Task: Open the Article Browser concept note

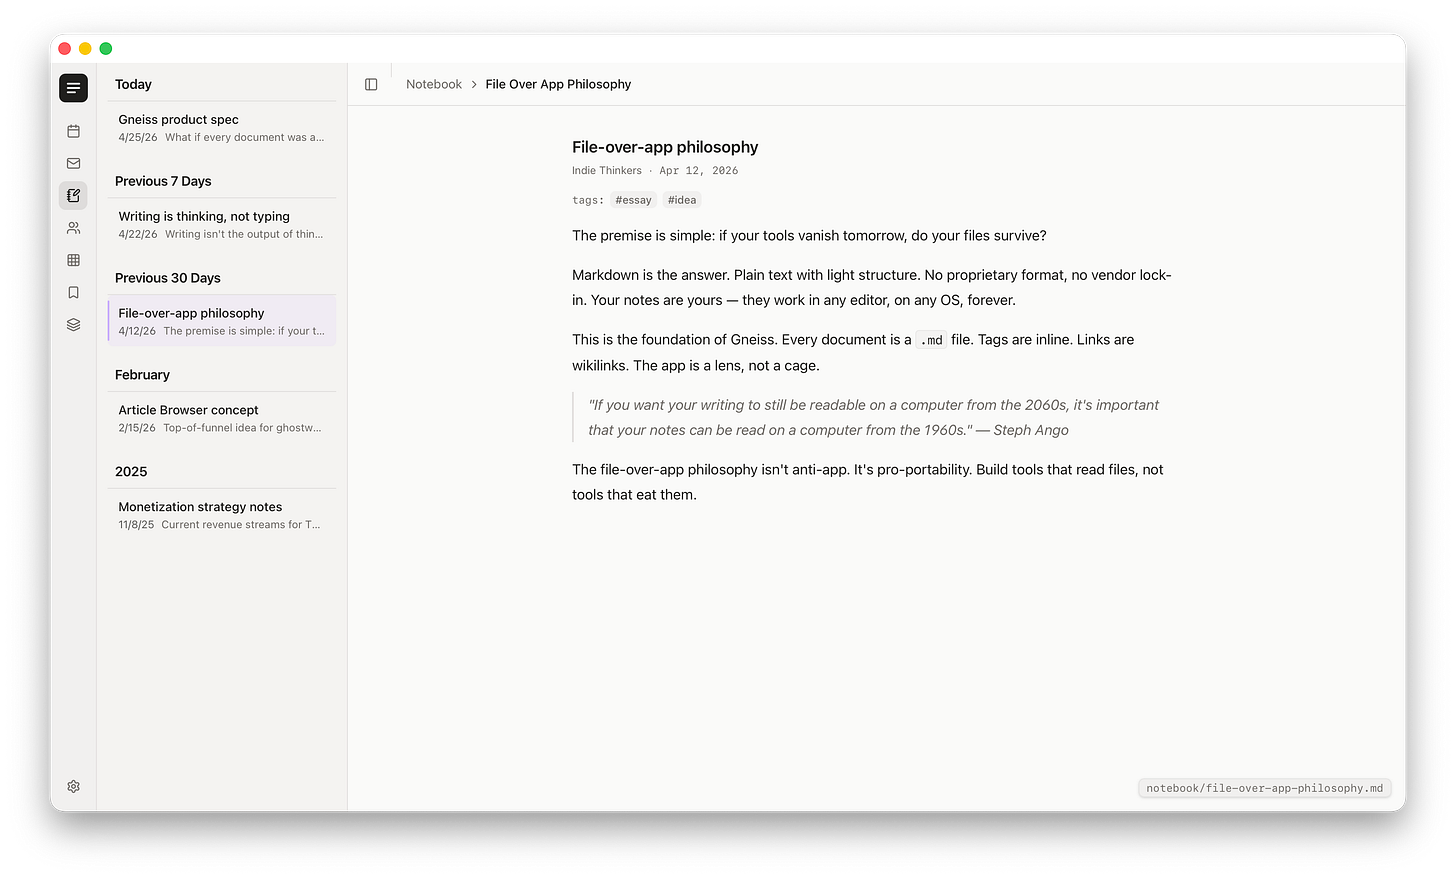Action: tap(222, 418)
